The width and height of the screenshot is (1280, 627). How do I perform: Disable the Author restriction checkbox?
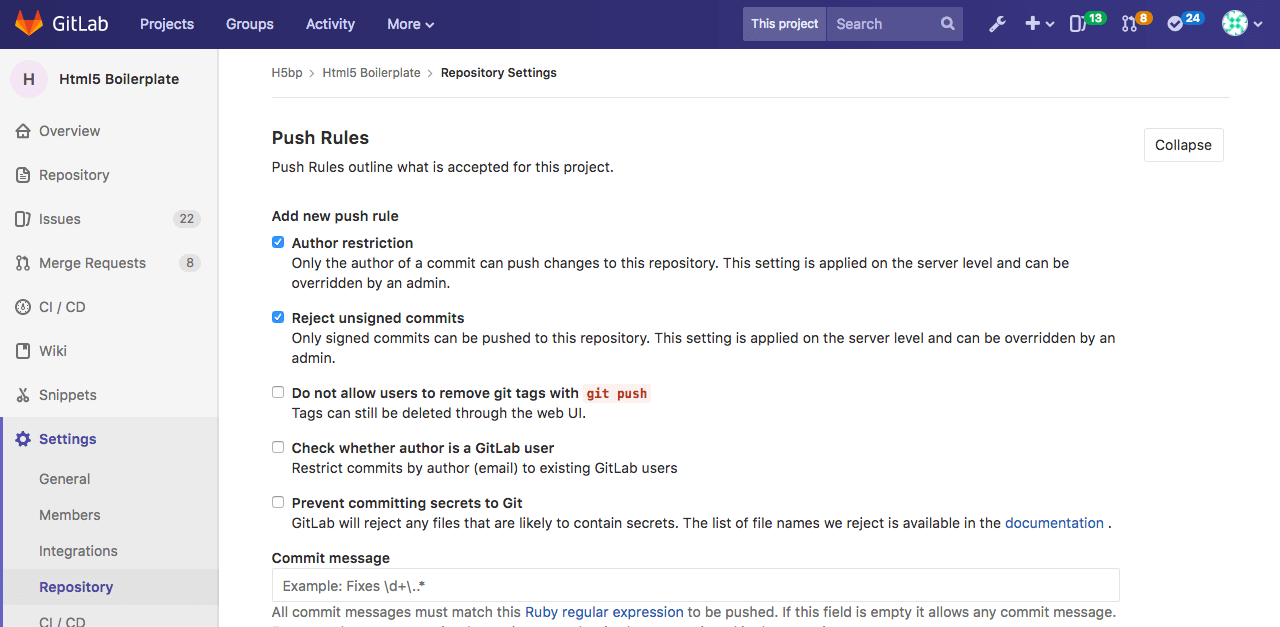click(278, 241)
